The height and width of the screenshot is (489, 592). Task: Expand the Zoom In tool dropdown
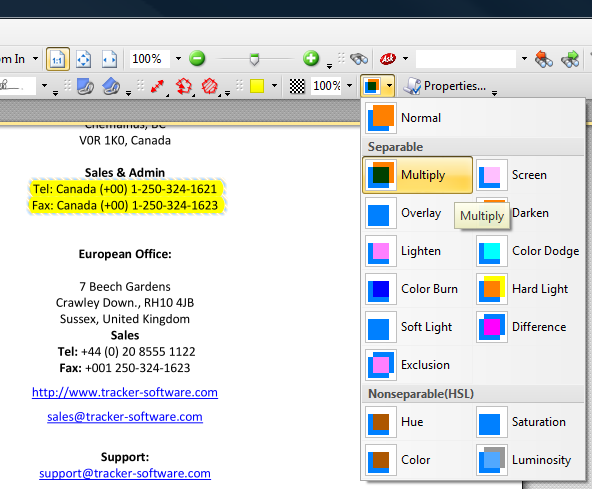(x=35, y=59)
